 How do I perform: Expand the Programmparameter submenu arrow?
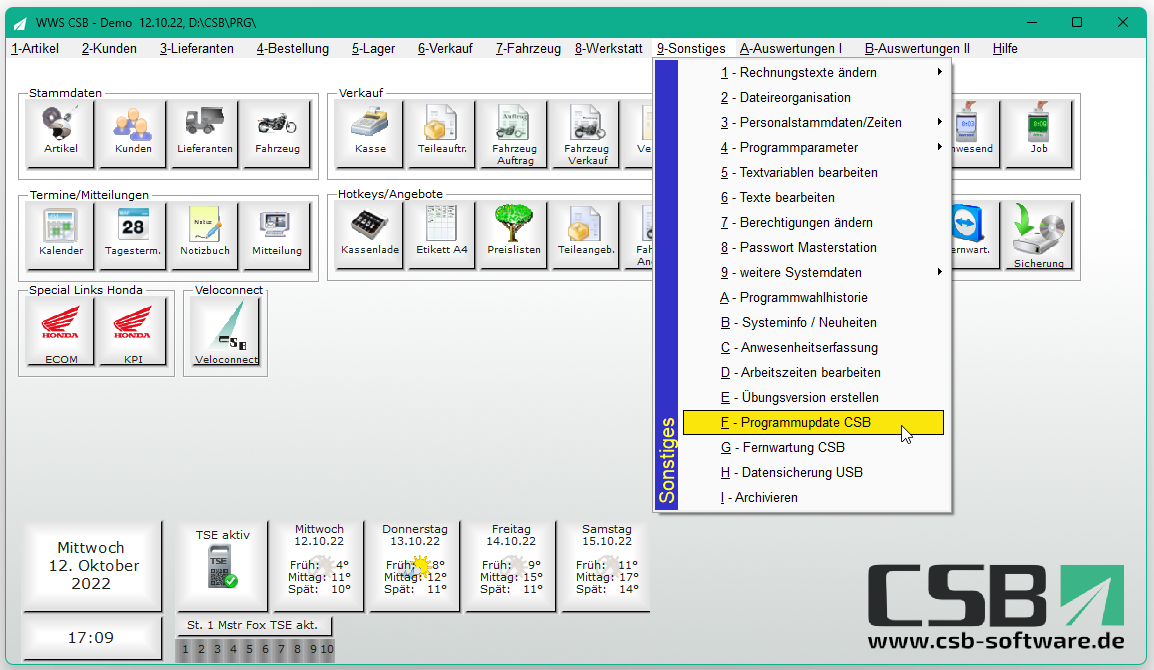(x=939, y=147)
